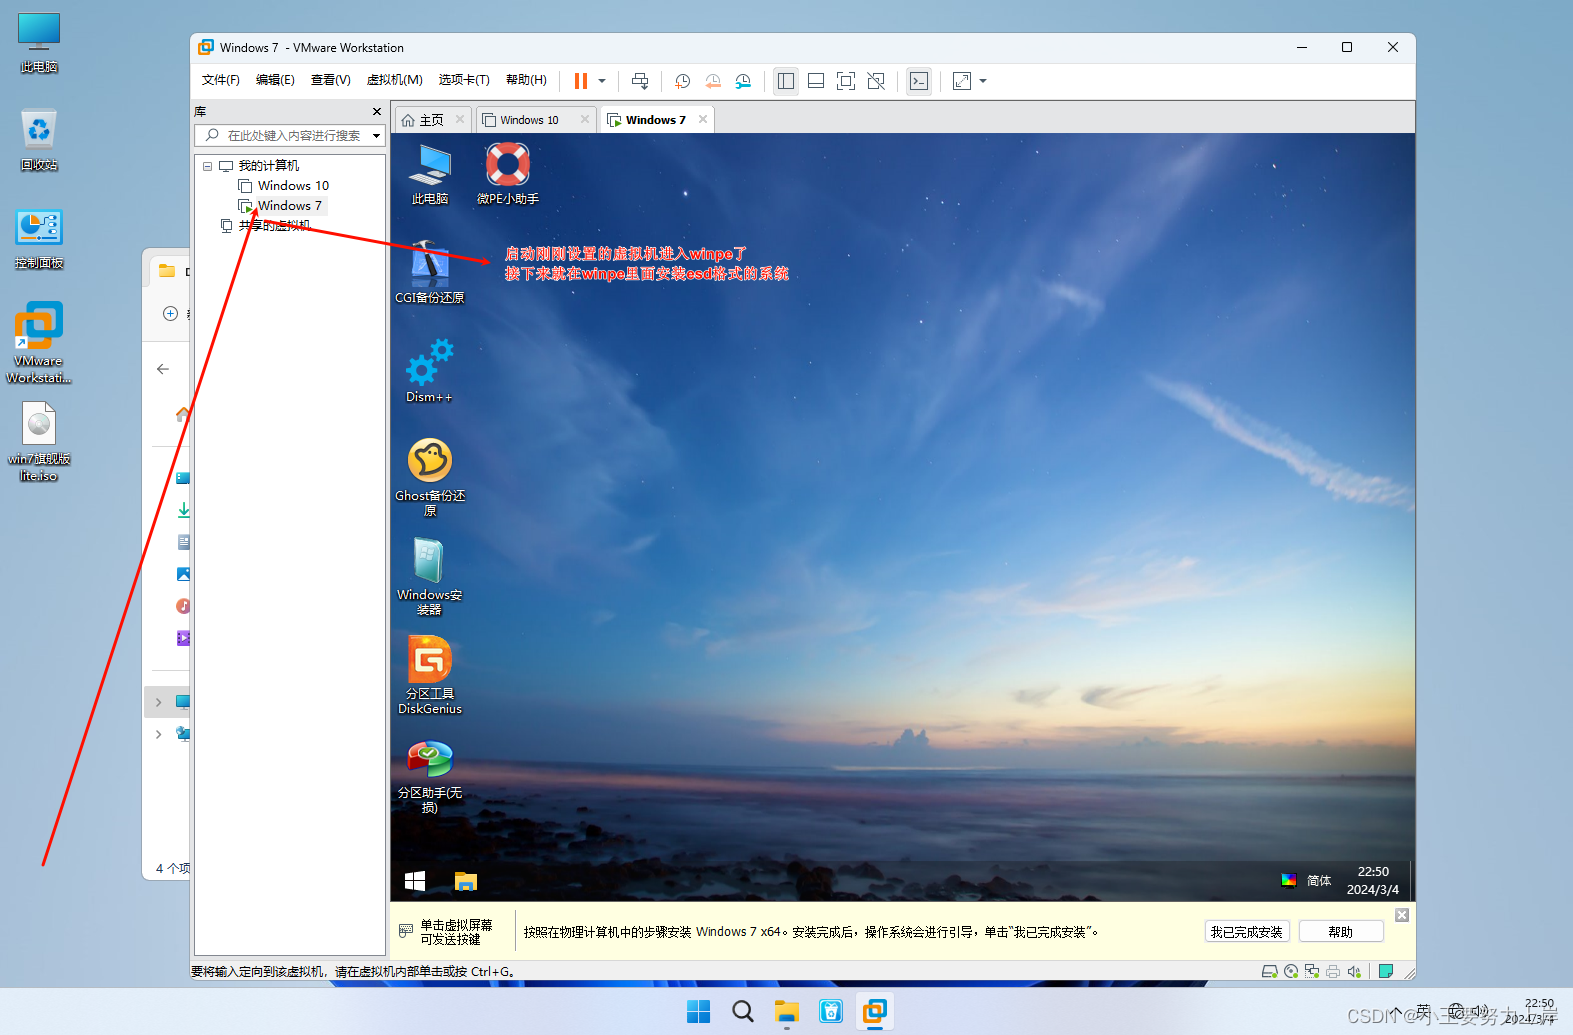Close the Windows 7 tab
The image size is (1573, 1035).
point(703,119)
